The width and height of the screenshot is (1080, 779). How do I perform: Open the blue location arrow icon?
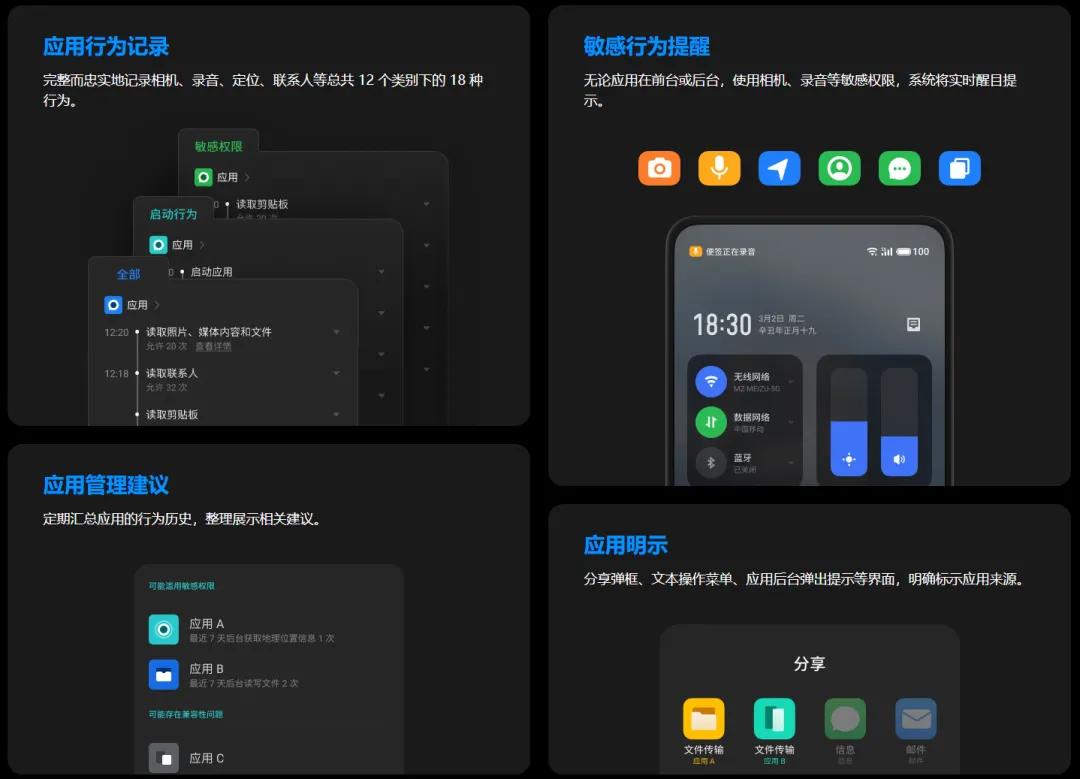click(x=779, y=168)
